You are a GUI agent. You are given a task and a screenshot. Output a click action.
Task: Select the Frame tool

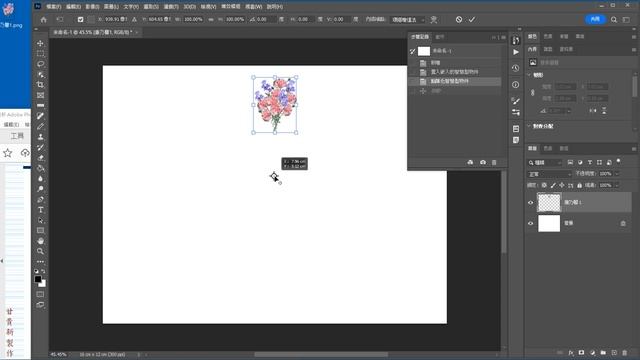point(40,95)
